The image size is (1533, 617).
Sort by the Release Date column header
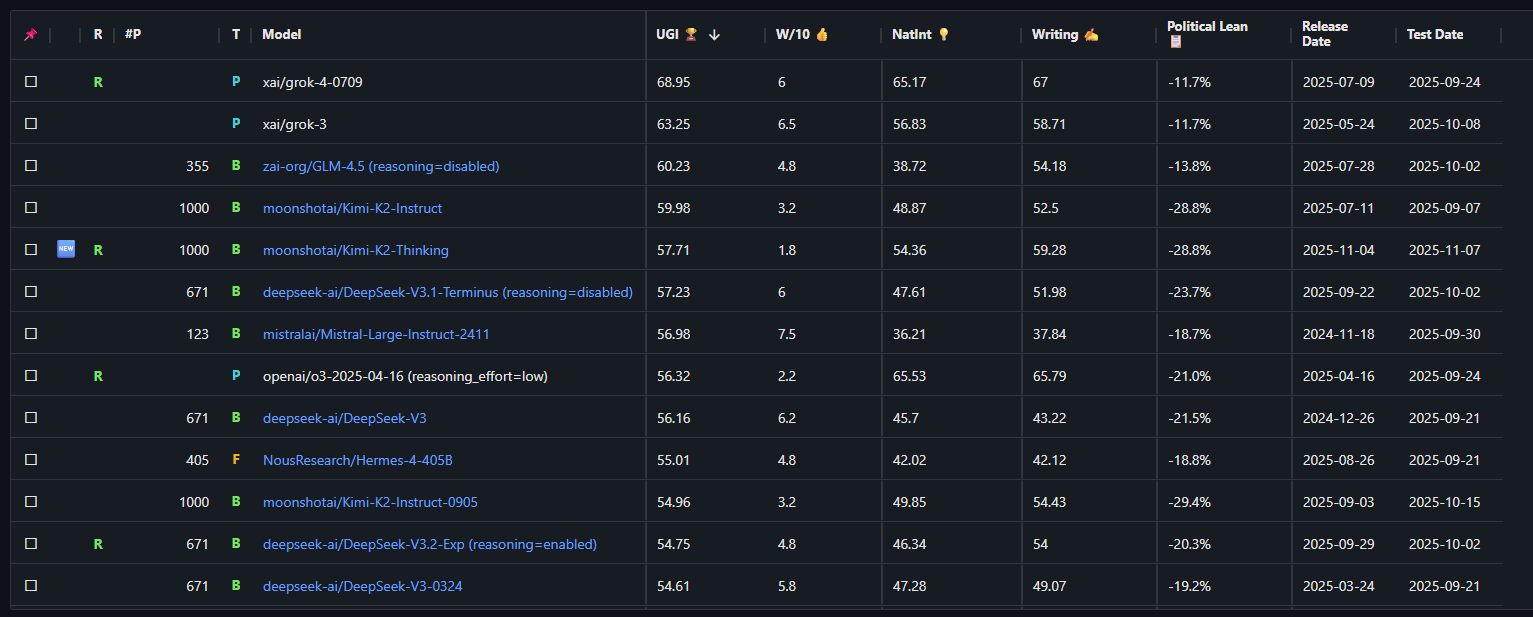[1325, 34]
